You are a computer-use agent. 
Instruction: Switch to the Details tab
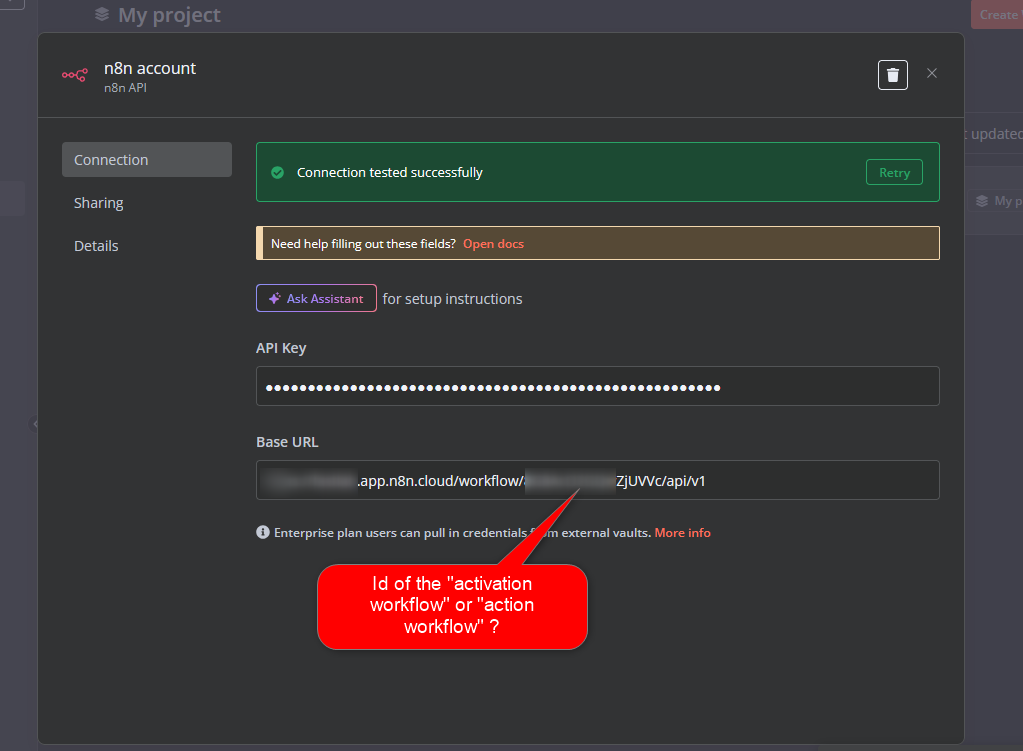click(x=95, y=245)
